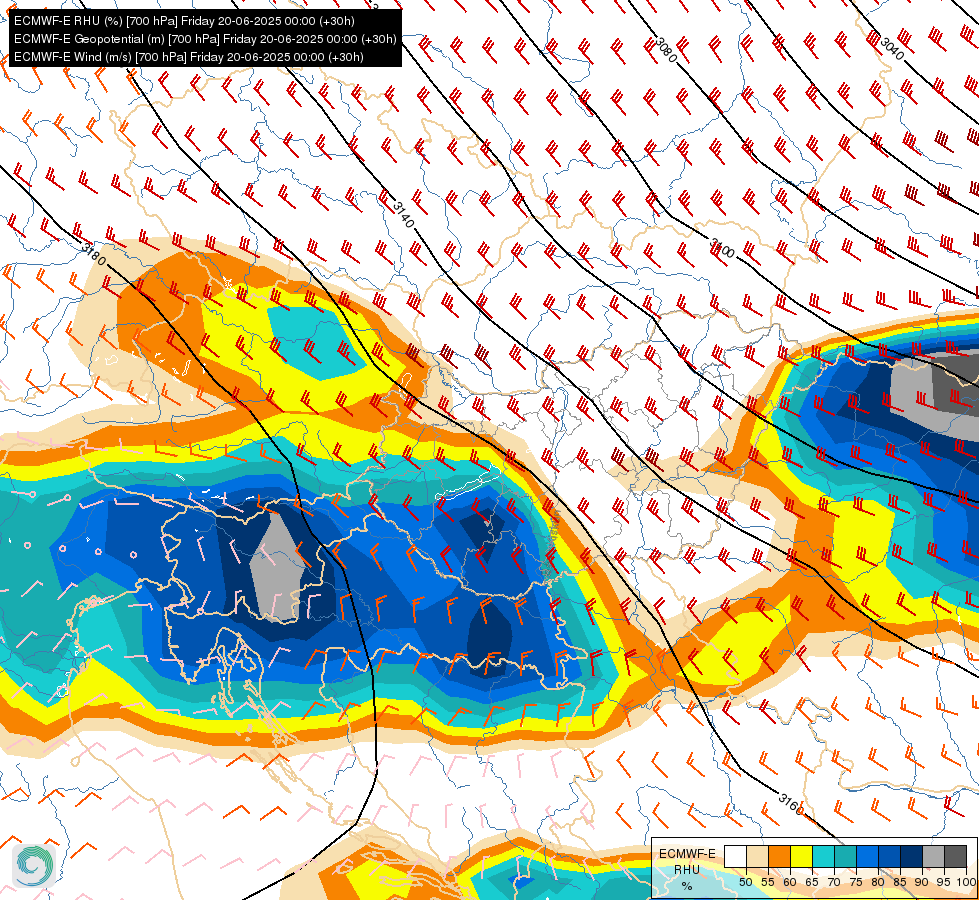Click the legend value 95
Image resolution: width=979 pixels, height=900 pixels.
(x=945, y=883)
